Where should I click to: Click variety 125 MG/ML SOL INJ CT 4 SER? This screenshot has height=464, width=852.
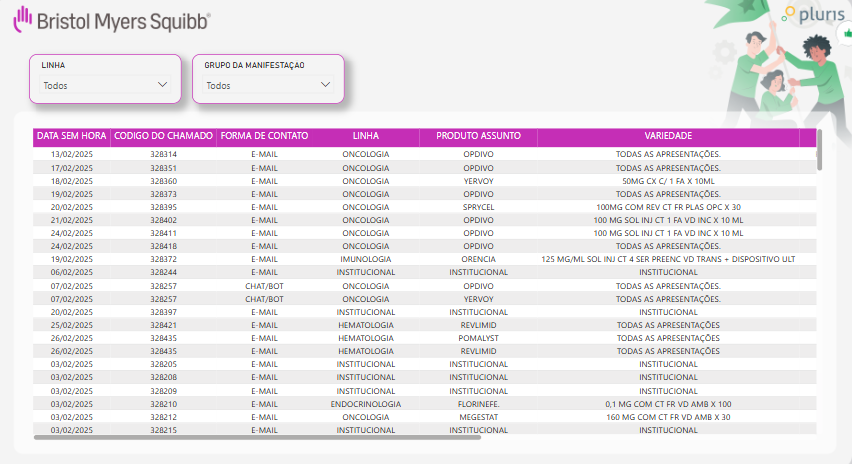click(668, 260)
